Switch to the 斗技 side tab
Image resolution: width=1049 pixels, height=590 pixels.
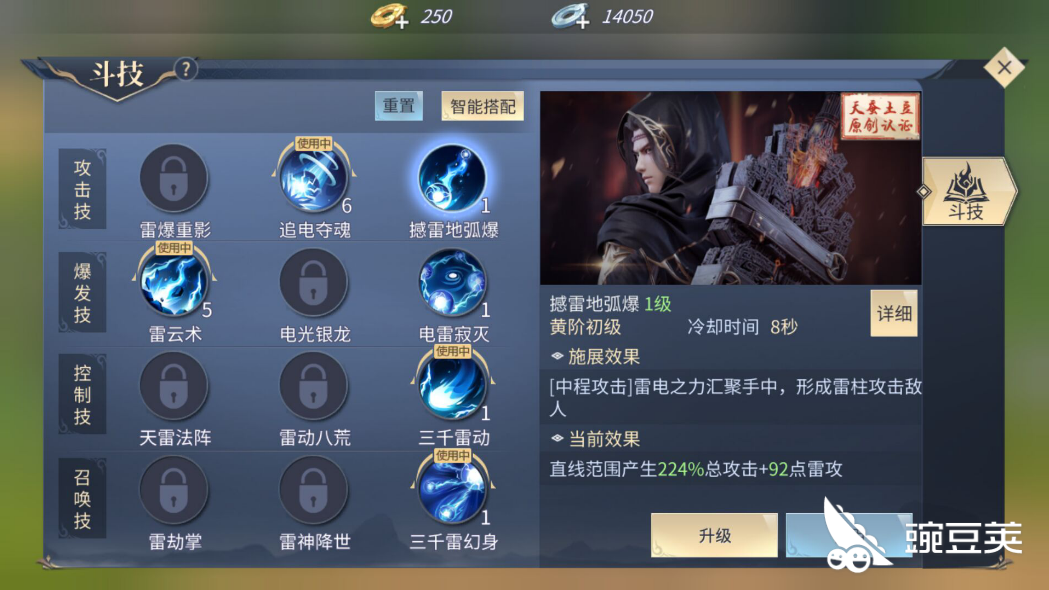(x=967, y=191)
